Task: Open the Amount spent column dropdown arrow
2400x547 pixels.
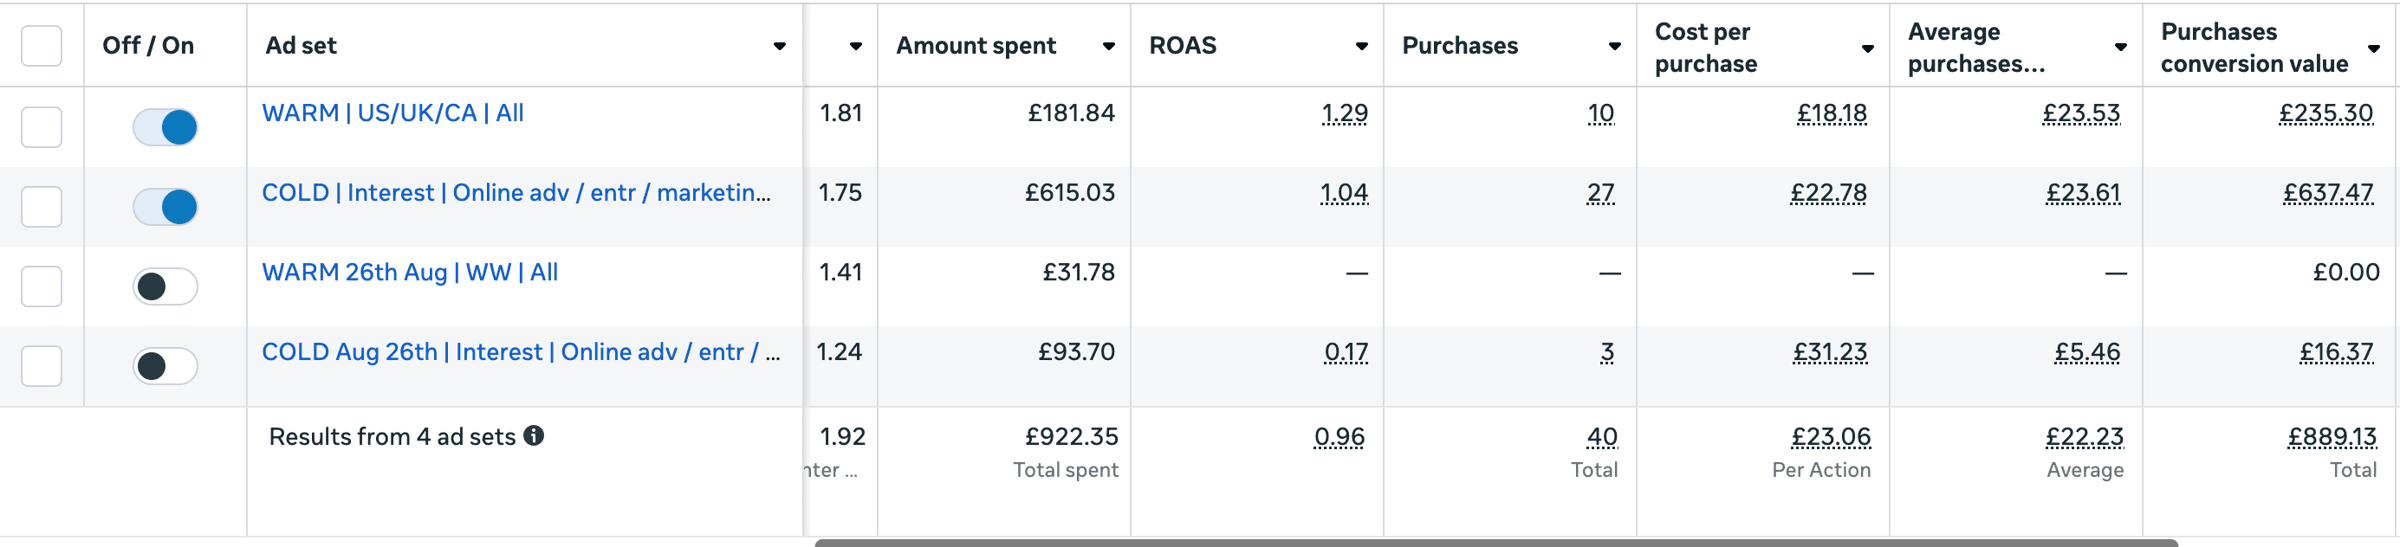Action: click(1108, 46)
